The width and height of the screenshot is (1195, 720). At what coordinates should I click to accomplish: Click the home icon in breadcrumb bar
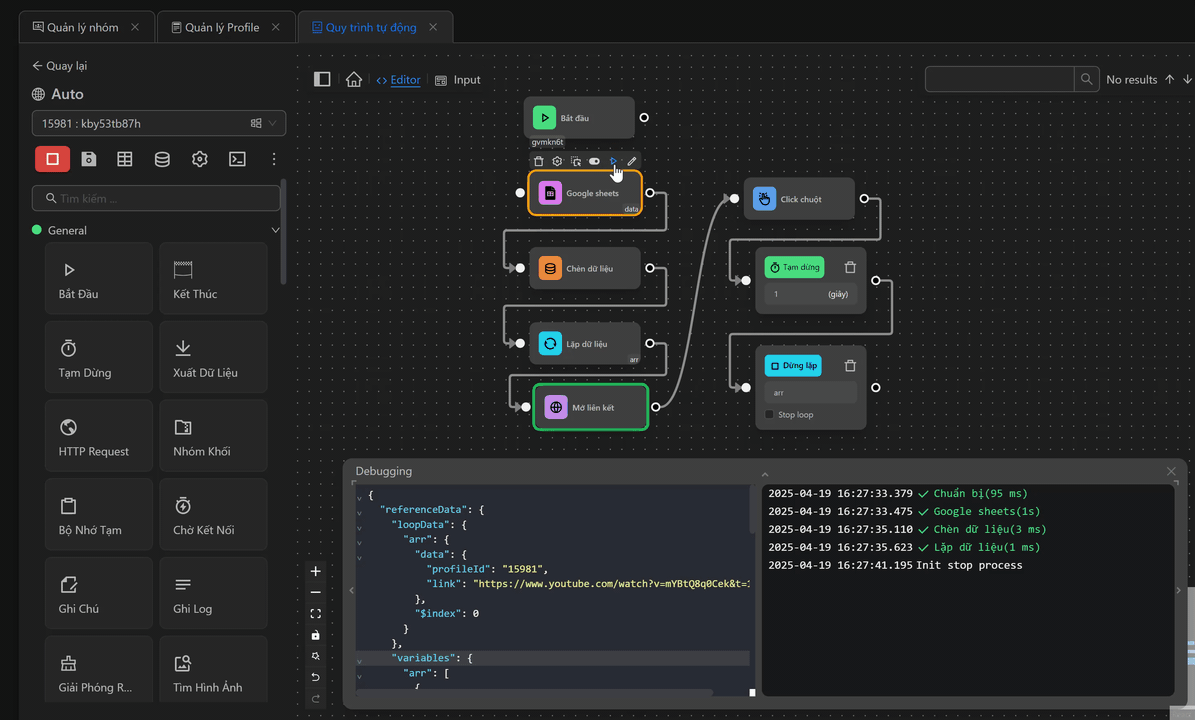[x=353, y=80]
